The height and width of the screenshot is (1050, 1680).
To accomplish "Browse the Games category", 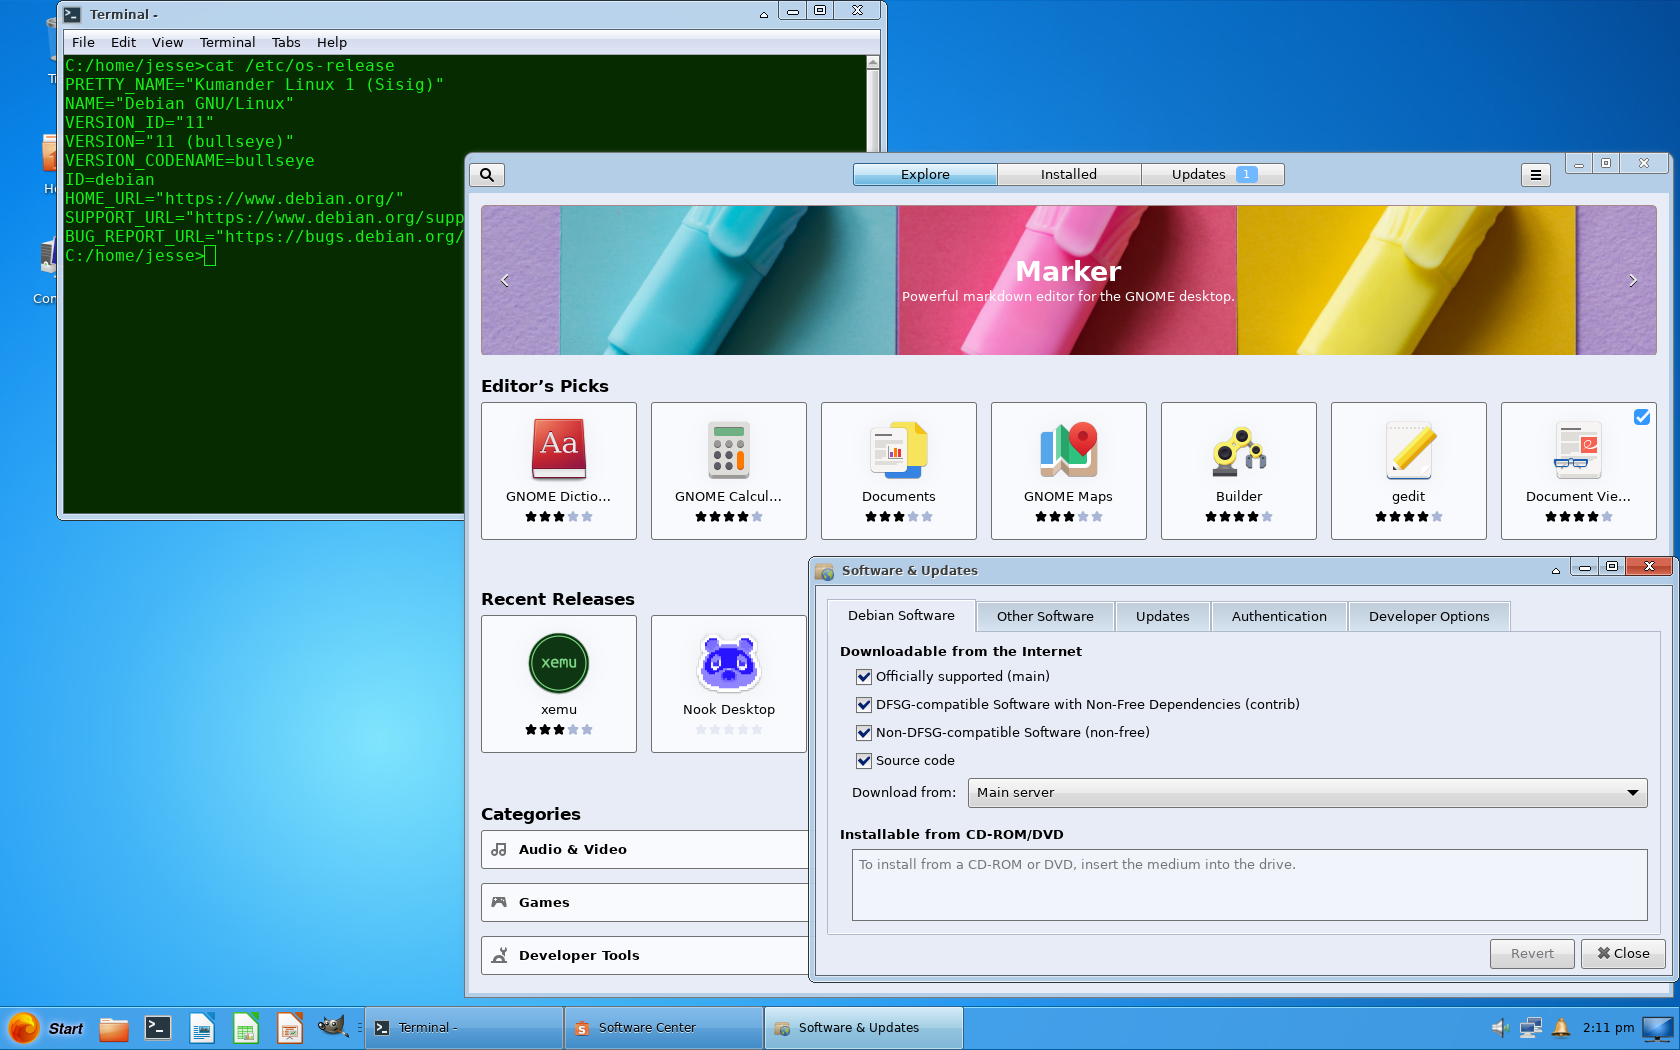I will tap(645, 903).
